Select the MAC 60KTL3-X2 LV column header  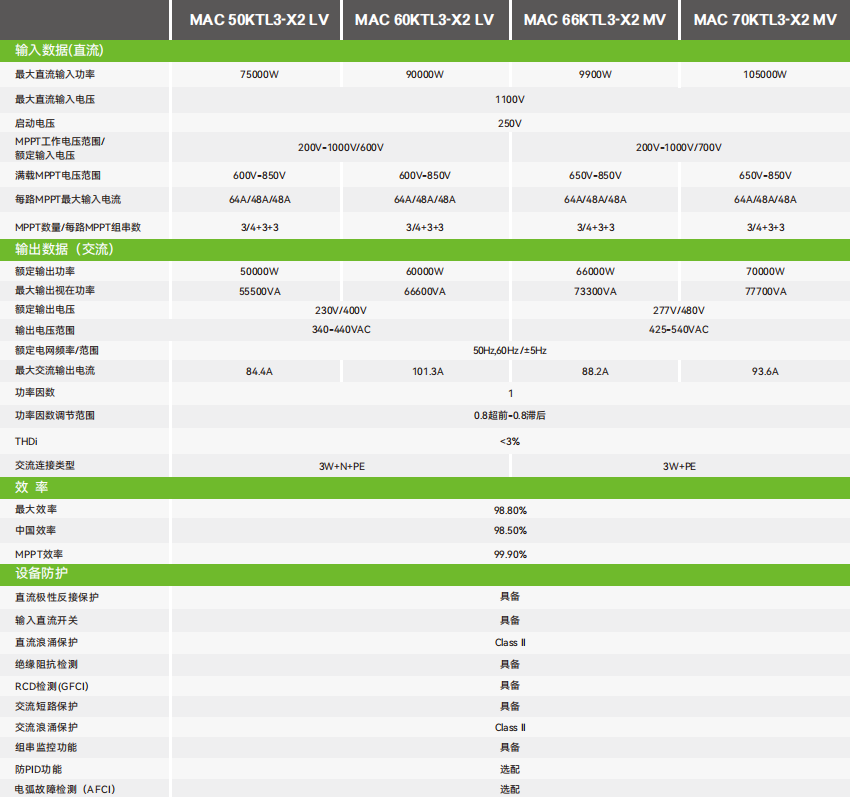click(x=424, y=20)
